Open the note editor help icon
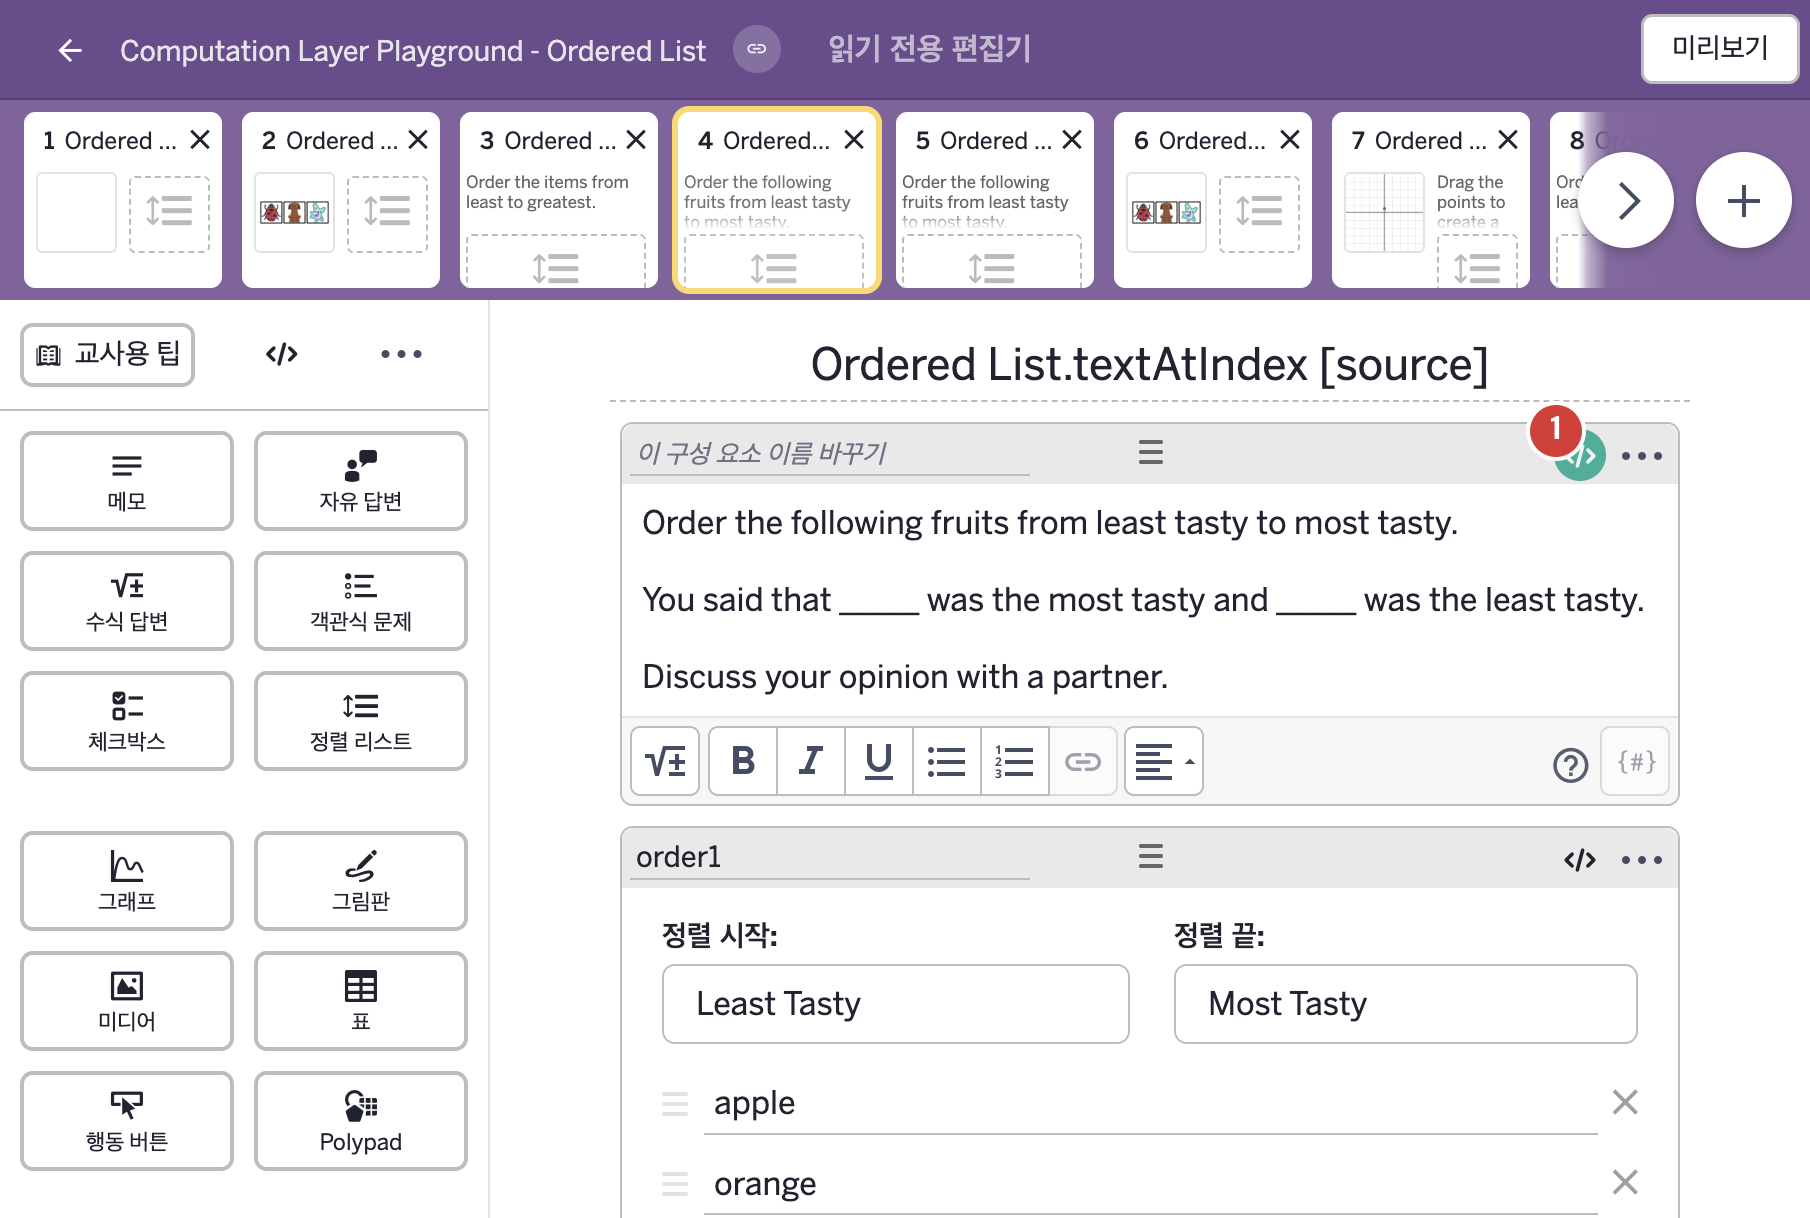This screenshot has height=1218, width=1810. tap(1570, 765)
